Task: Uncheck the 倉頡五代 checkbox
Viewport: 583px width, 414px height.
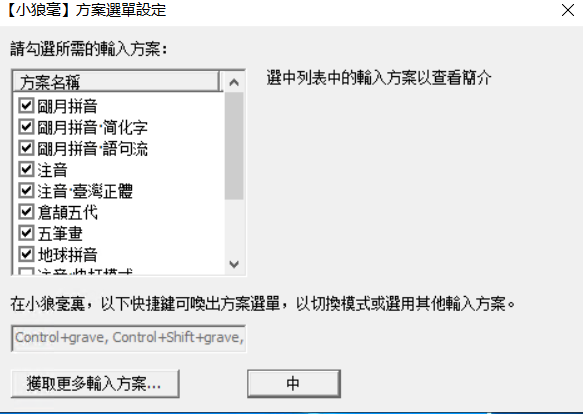Action: (x=26, y=212)
